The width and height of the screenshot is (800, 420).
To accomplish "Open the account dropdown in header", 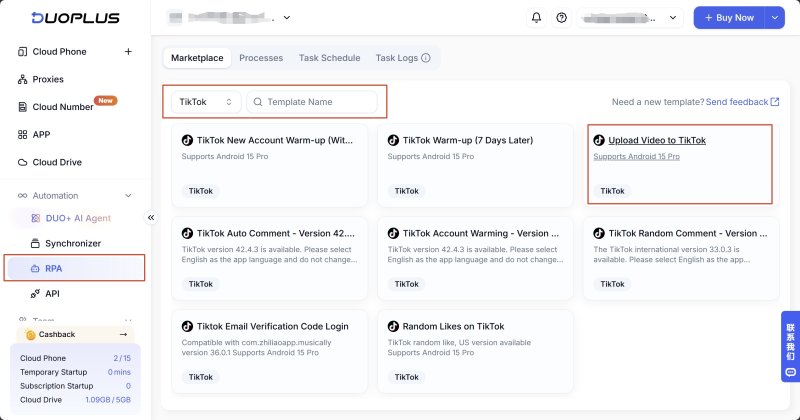I will tap(630, 18).
